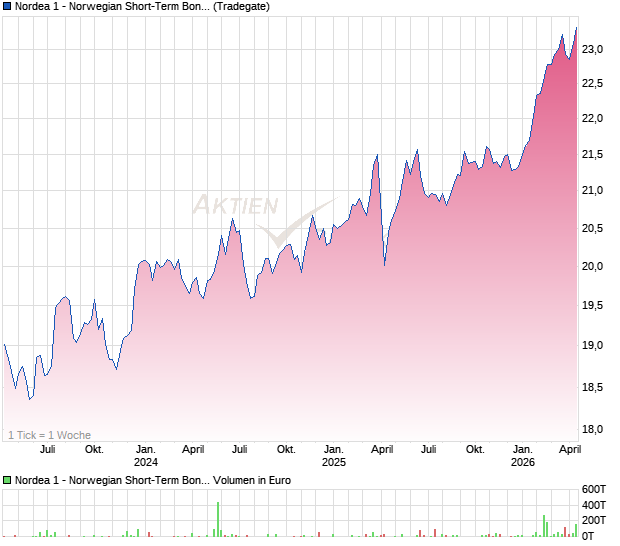Click the '1 Tick = 1 Woche' note
The height and width of the screenshot is (546, 620).
(x=49, y=435)
